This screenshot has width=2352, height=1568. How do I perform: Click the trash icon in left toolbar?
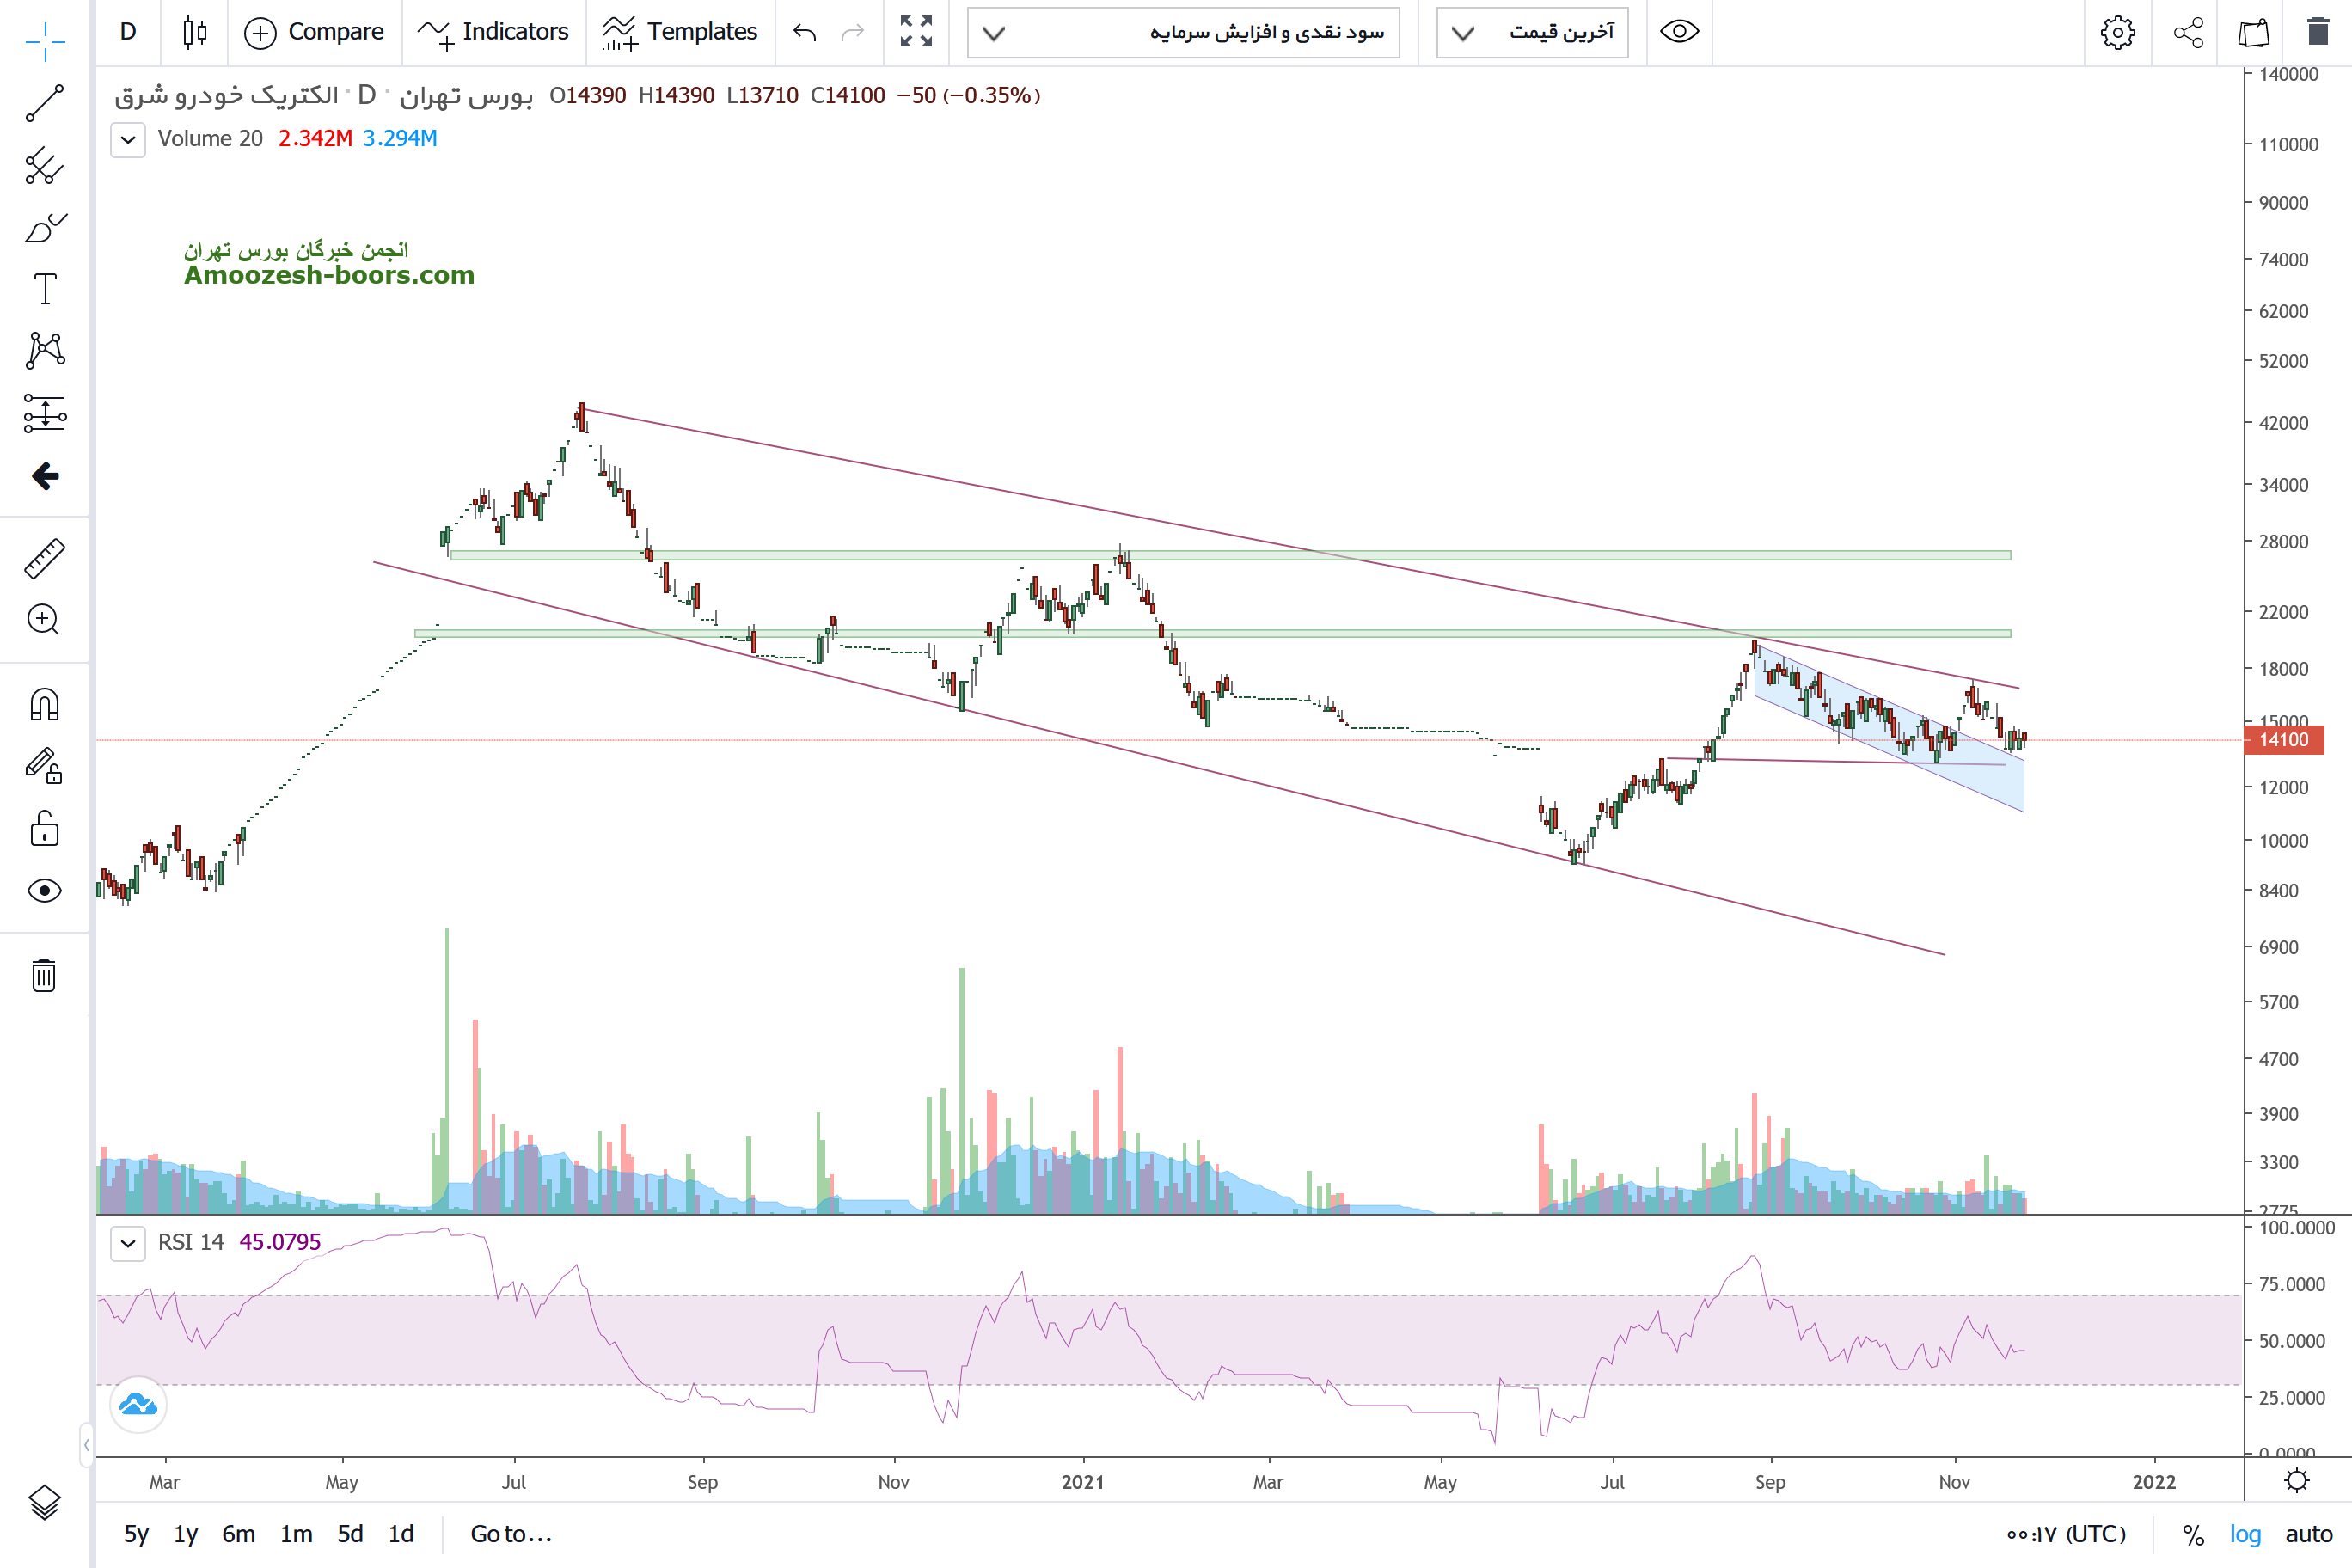pos(44,975)
